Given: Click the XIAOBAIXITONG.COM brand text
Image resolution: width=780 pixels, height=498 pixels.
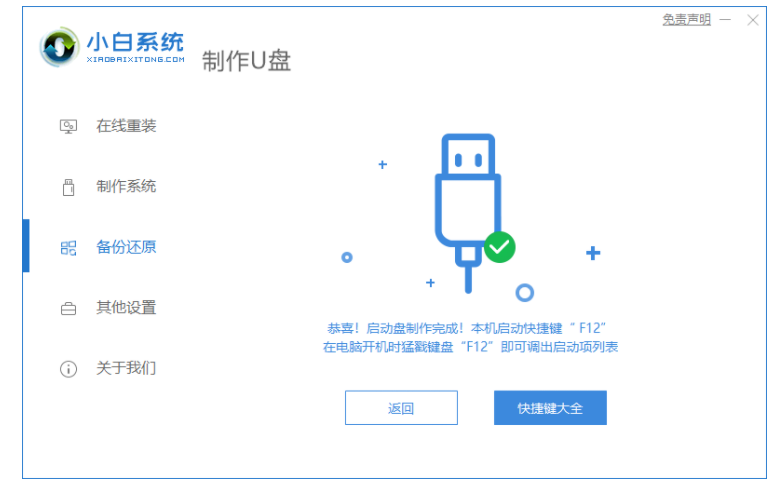Looking at the screenshot, I should coord(135,59).
